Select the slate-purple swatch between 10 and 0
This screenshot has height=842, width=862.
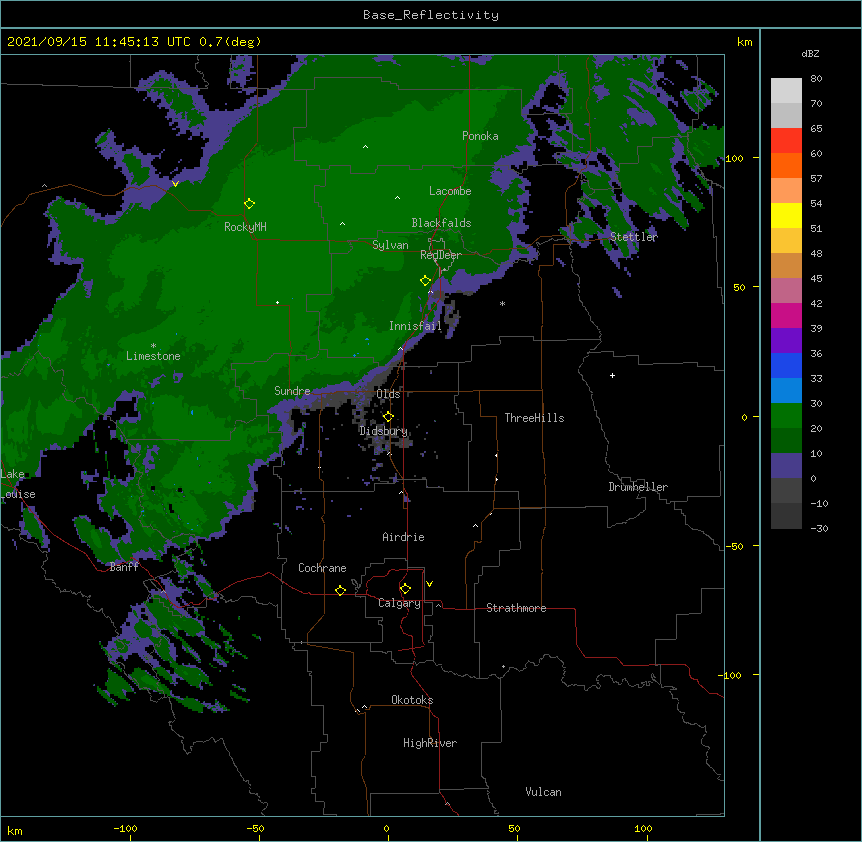pos(786,466)
